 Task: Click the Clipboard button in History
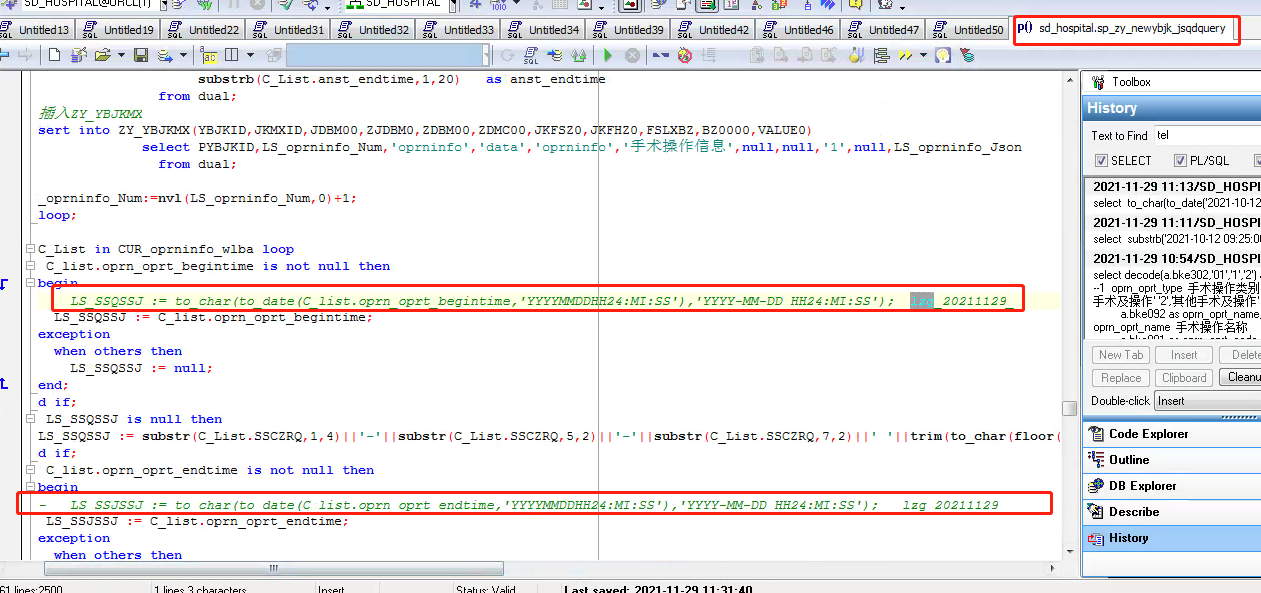pyautogui.click(x=1184, y=378)
